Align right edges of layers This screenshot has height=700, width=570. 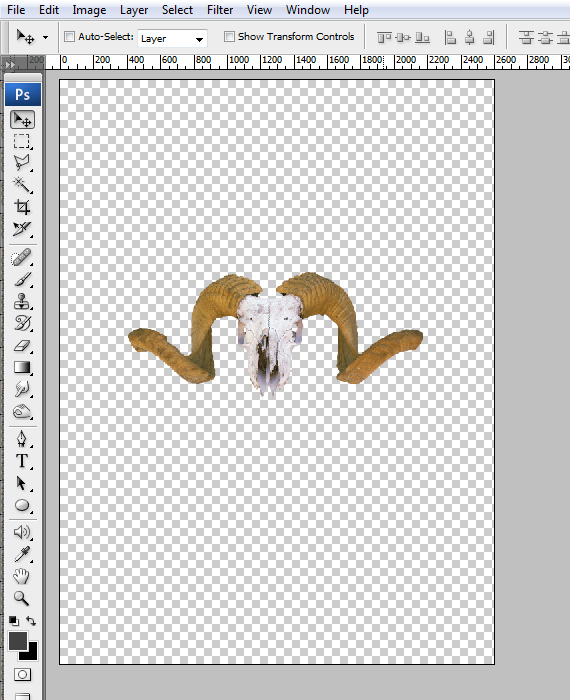click(x=489, y=38)
